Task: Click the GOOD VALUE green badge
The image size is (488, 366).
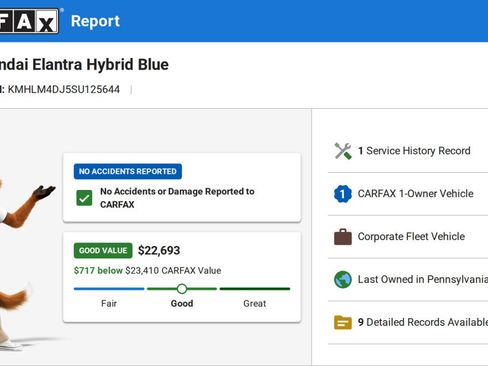Action: click(103, 250)
